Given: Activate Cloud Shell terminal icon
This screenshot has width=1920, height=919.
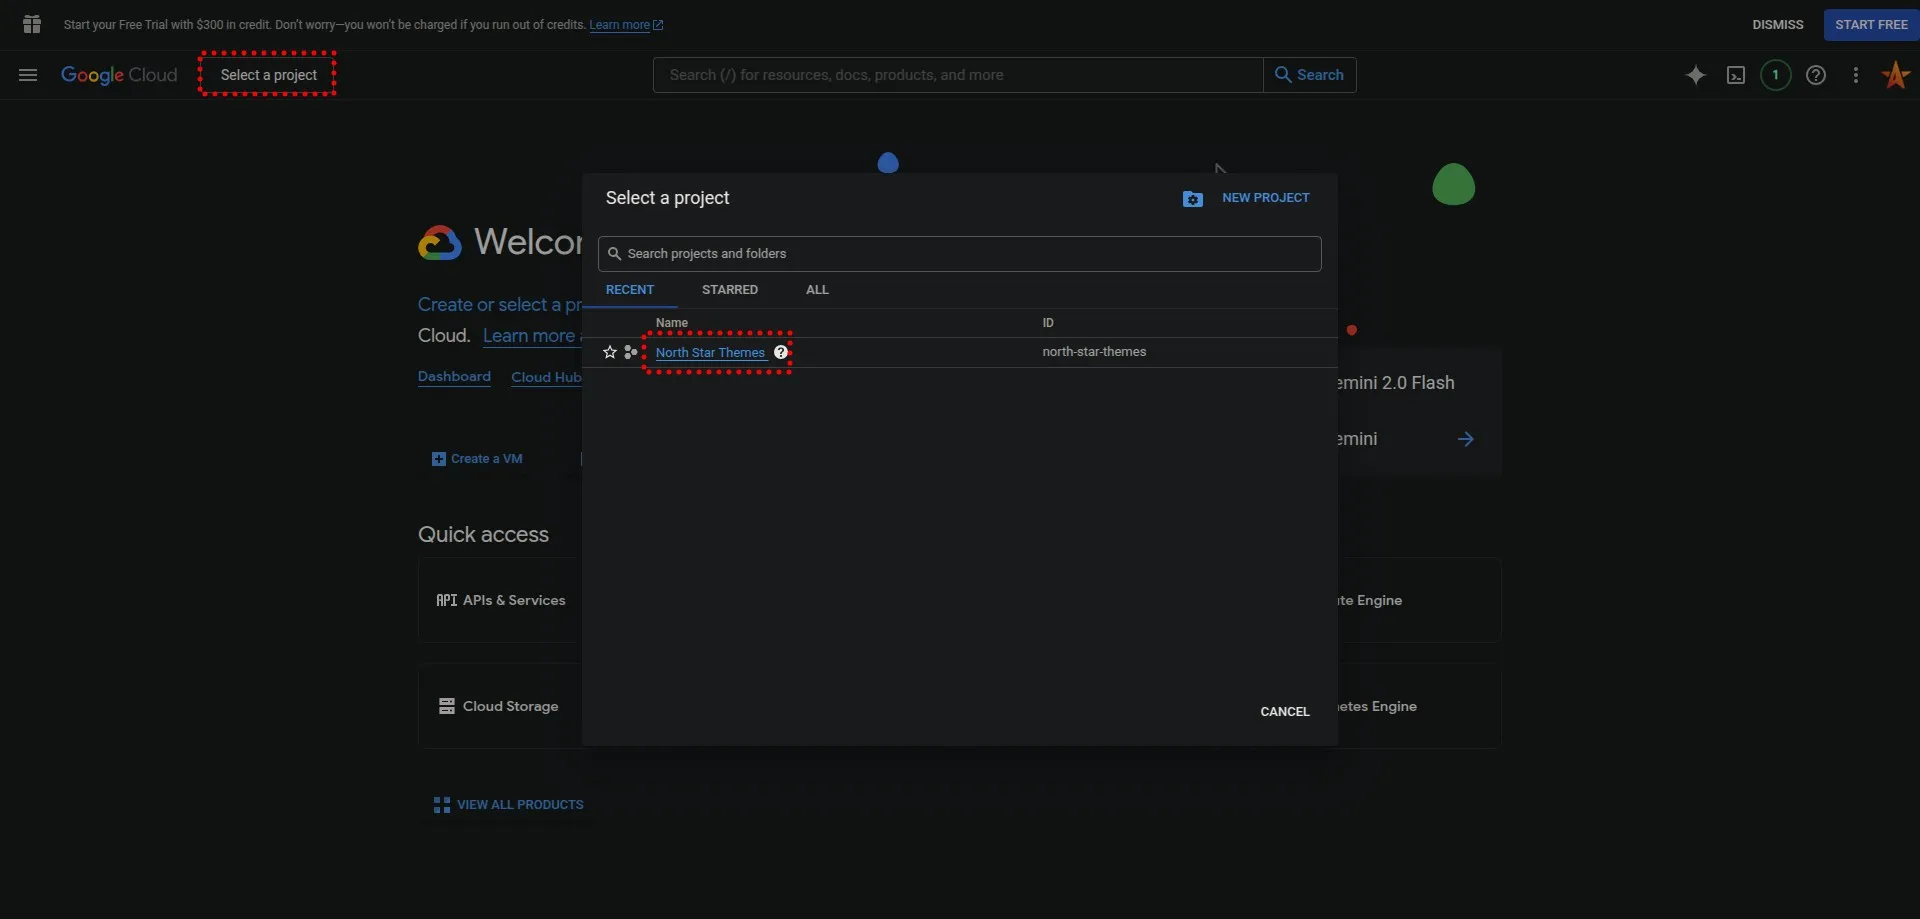Looking at the screenshot, I should pyautogui.click(x=1736, y=75).
